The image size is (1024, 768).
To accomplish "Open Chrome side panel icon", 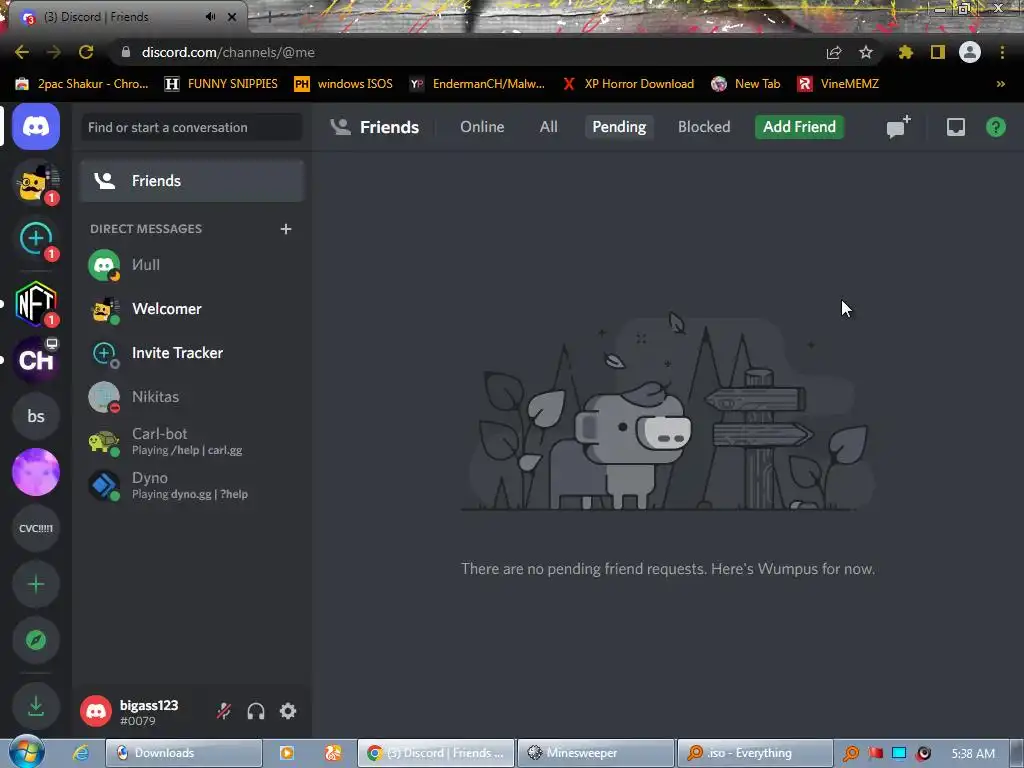I will (938, 52).
